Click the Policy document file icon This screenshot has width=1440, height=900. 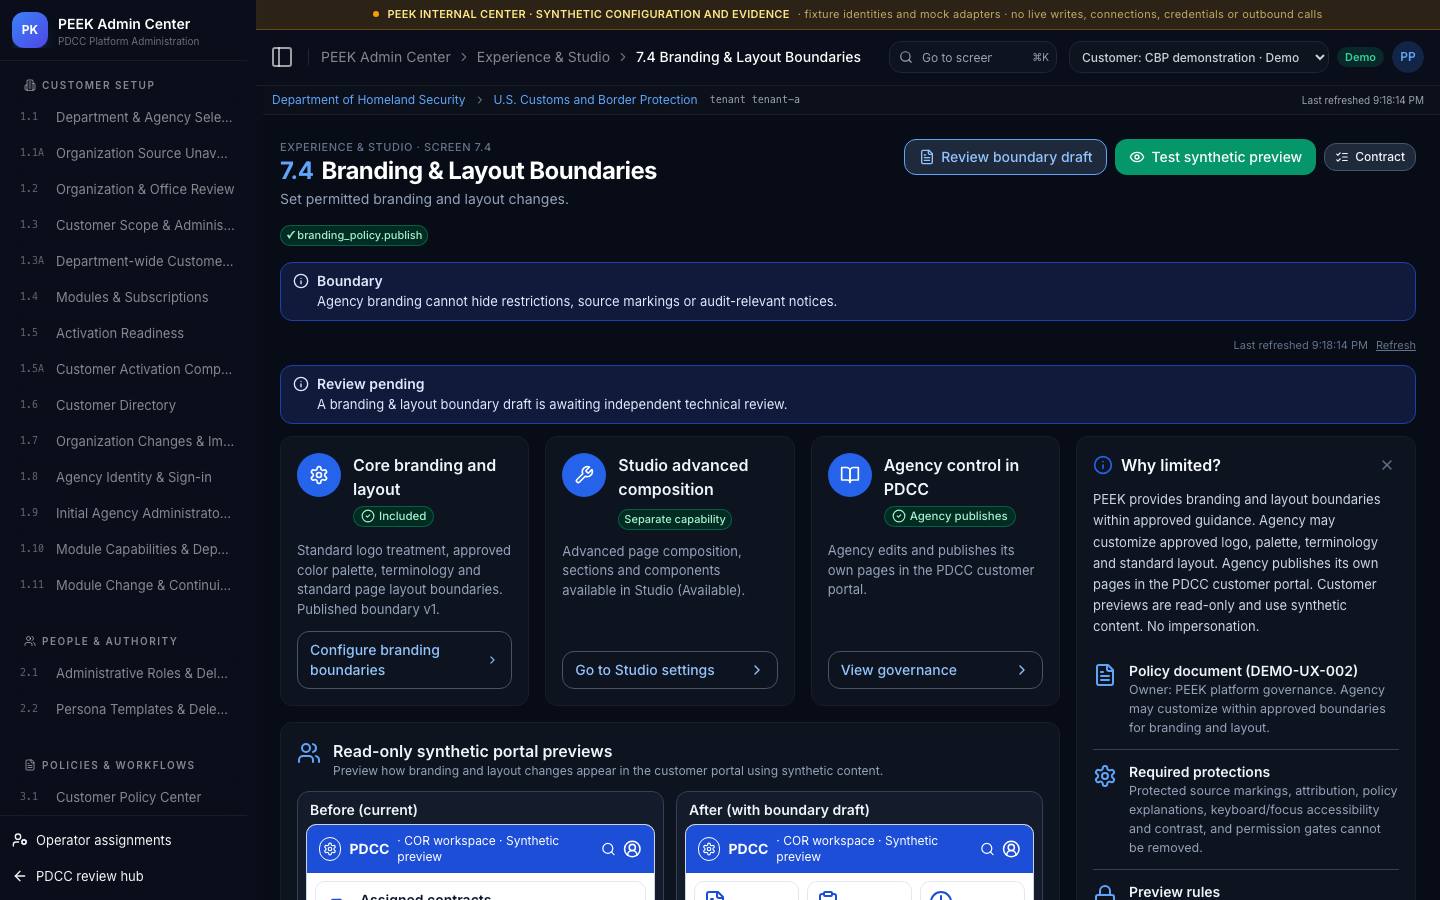(1105, 675)
